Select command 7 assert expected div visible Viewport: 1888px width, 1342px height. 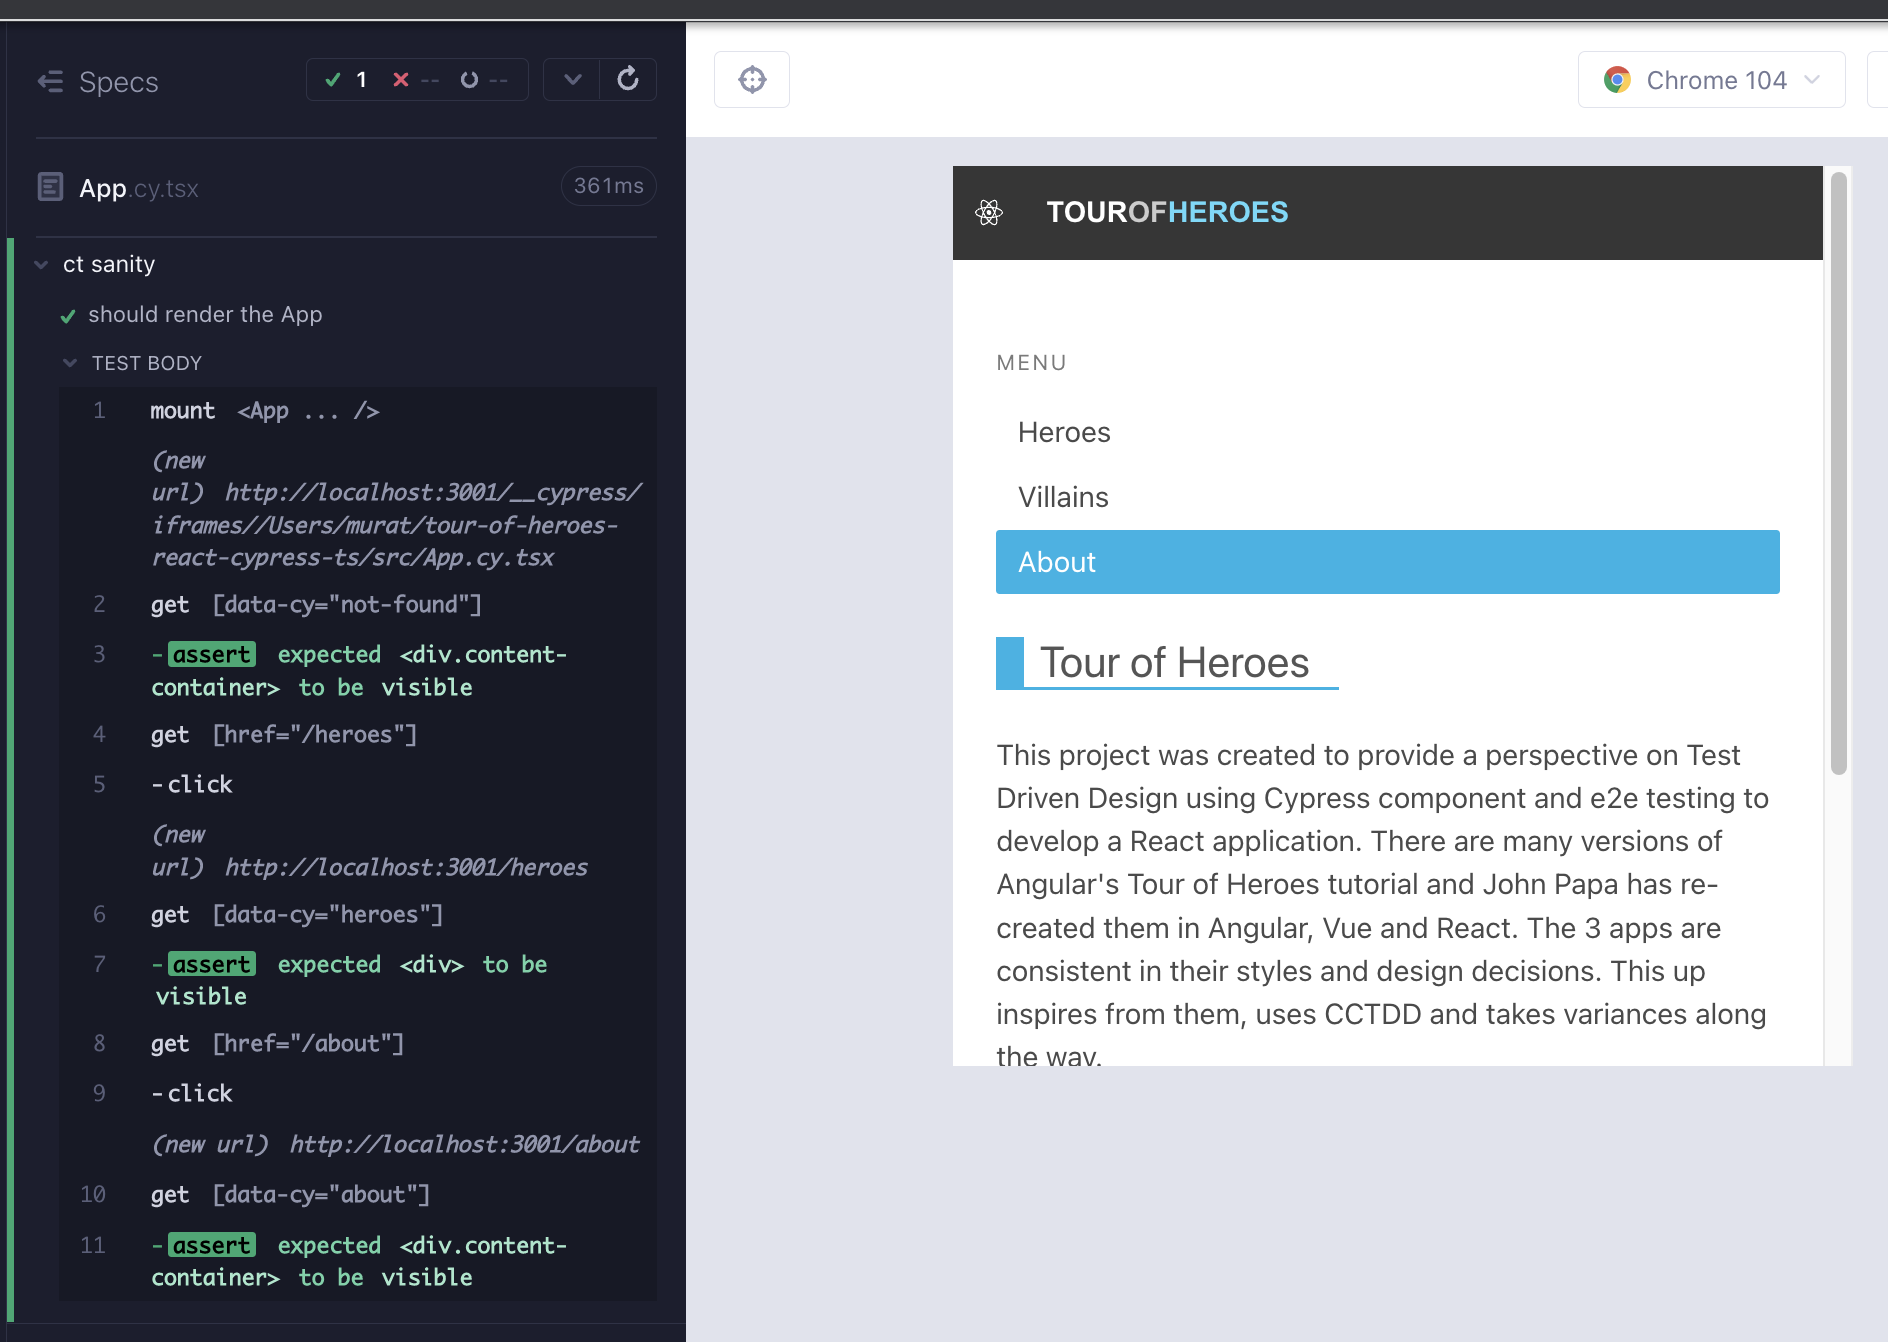coord(358,980)
